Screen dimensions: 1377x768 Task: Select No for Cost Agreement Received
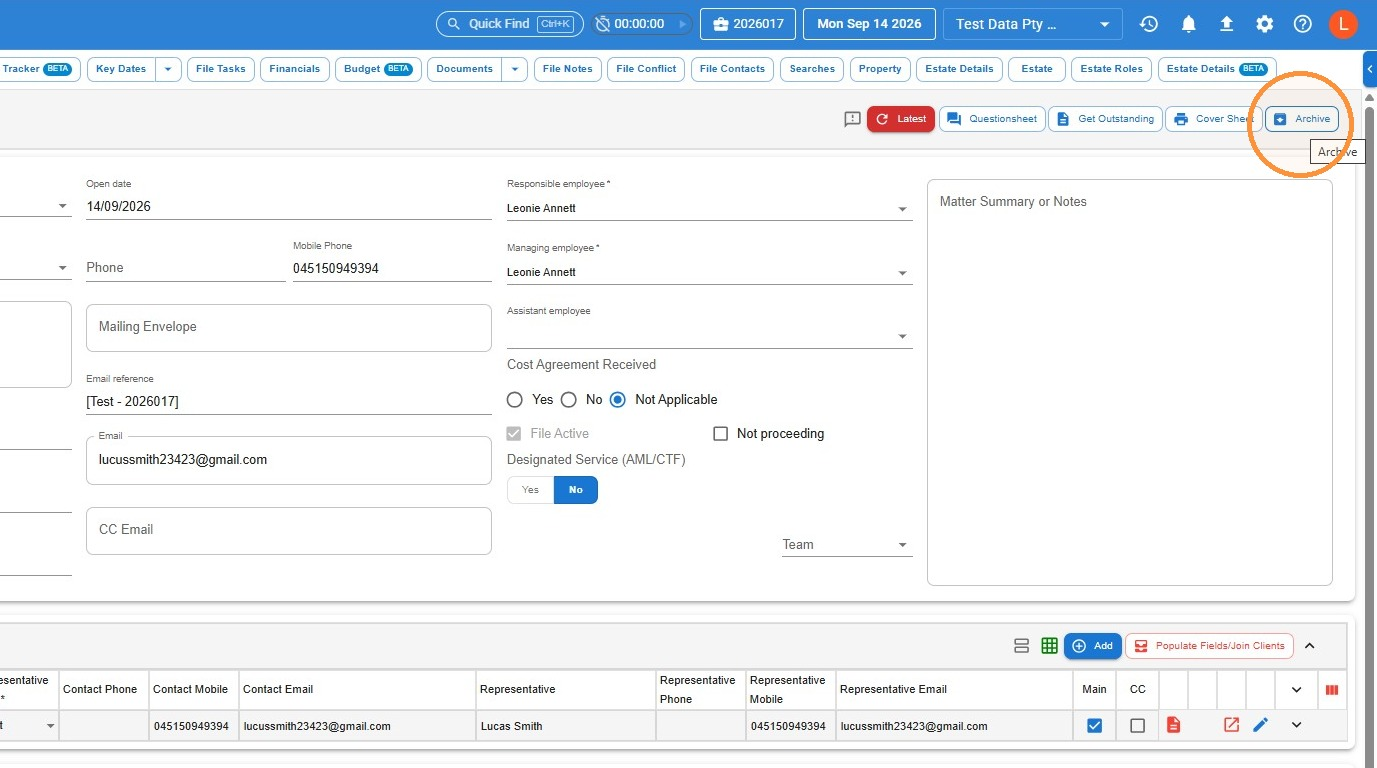(x=569, y=399)
